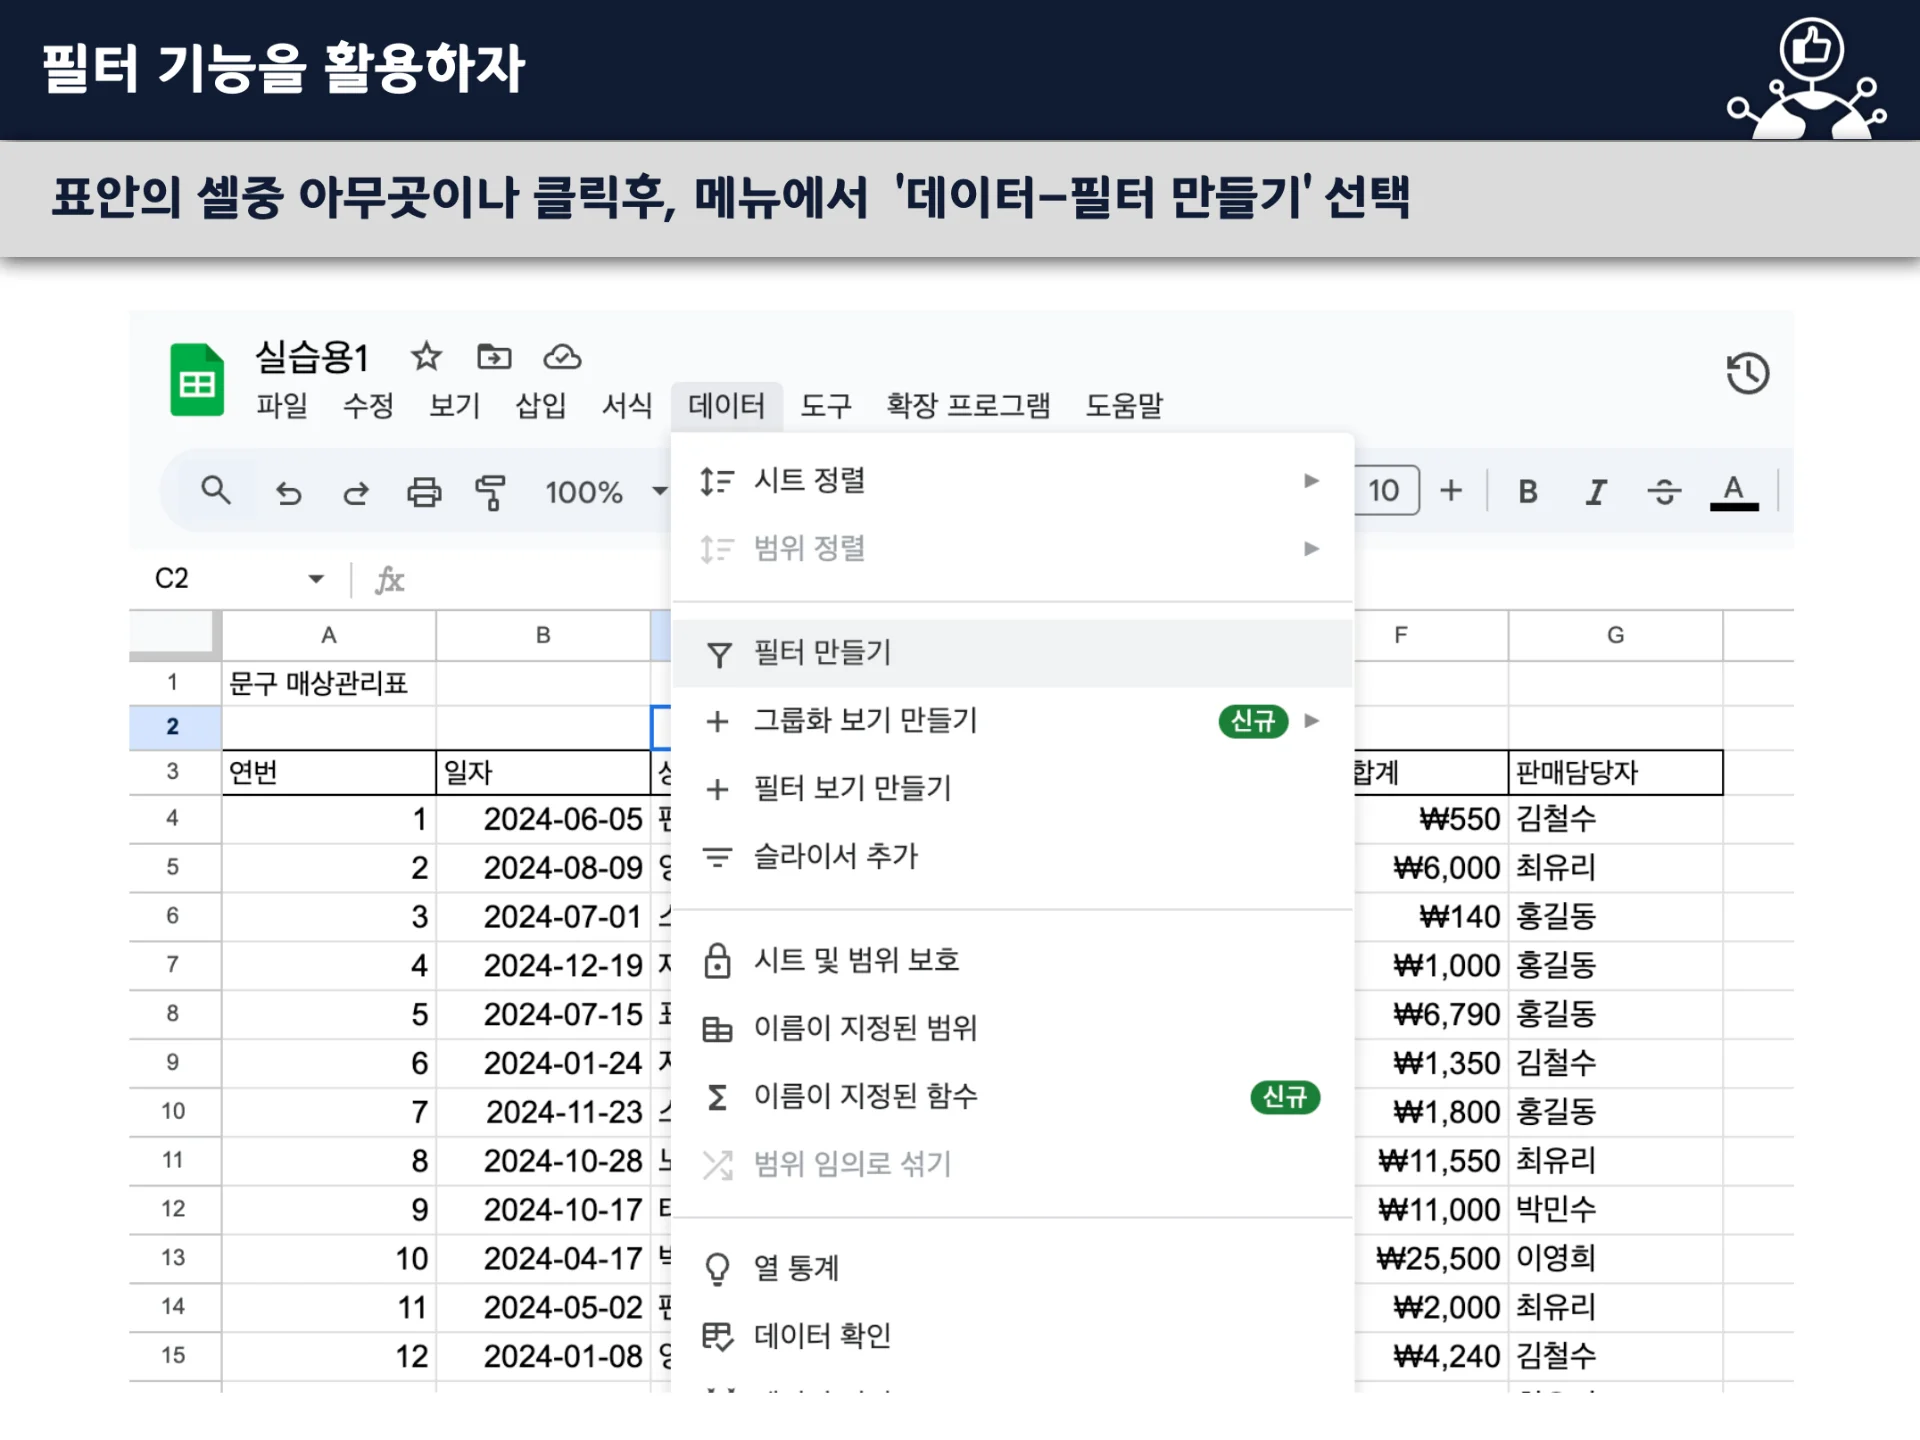Select 그룹화 보기 만들기 entry
Image resolution: width=1920 pixels, height=1440 pixels.
click(1013, 721)
